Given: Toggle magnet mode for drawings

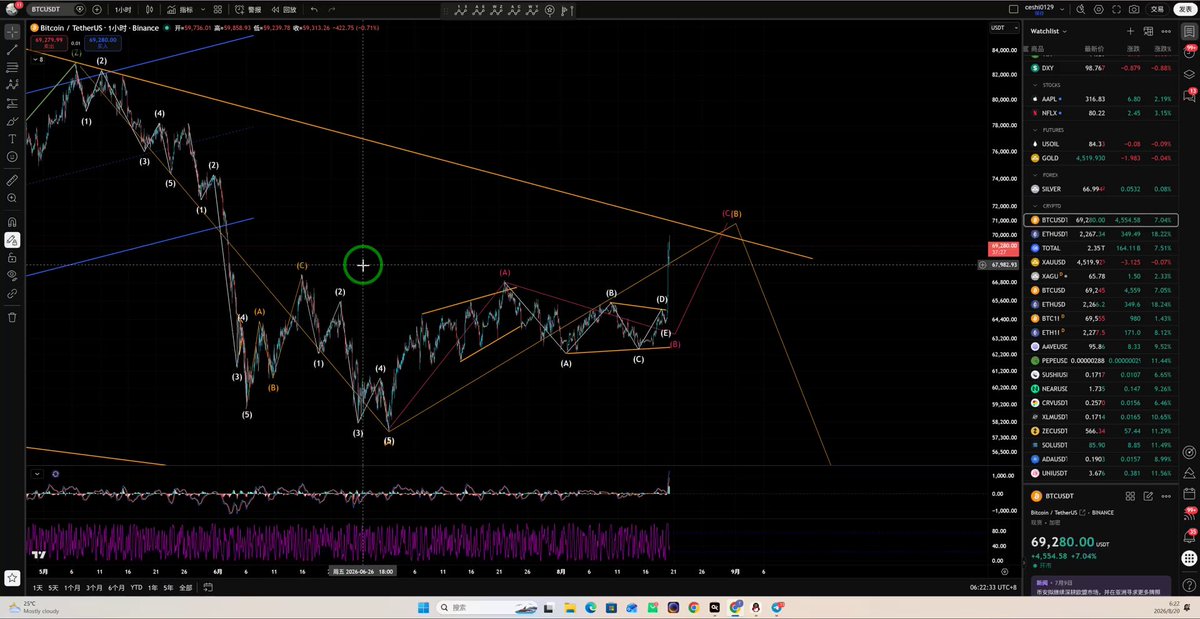Looking at the screenshot, I should [12, 221].
